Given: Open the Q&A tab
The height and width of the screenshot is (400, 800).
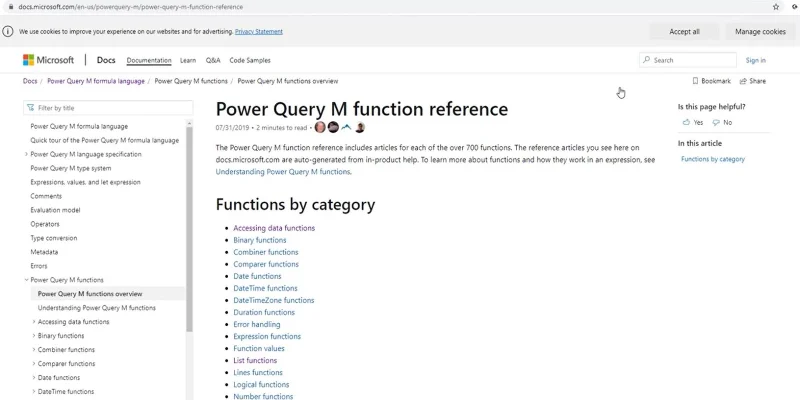Looking at the screenshot, I should 213,60.
